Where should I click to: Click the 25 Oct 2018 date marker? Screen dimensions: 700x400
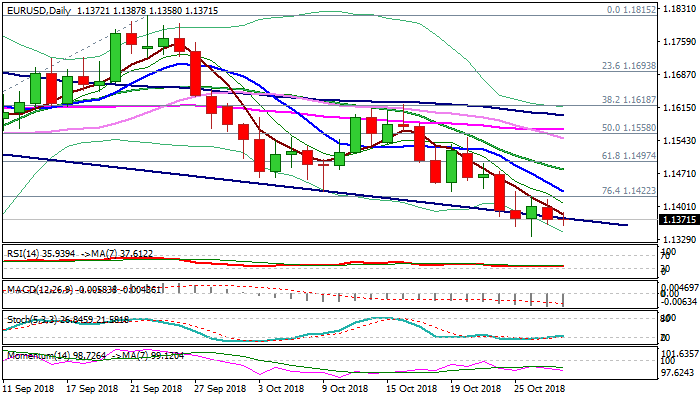pos(538,388)
